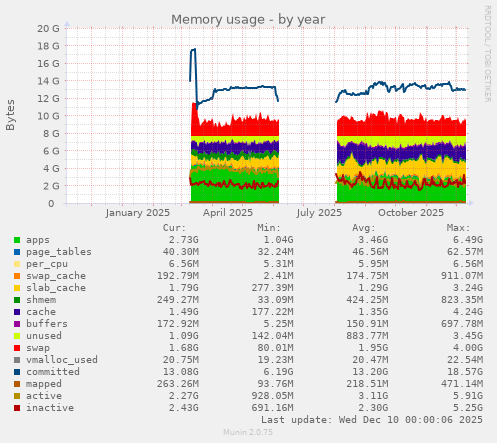
Task: Click the 'unused' legend label
Action: [x=44, y=336]
